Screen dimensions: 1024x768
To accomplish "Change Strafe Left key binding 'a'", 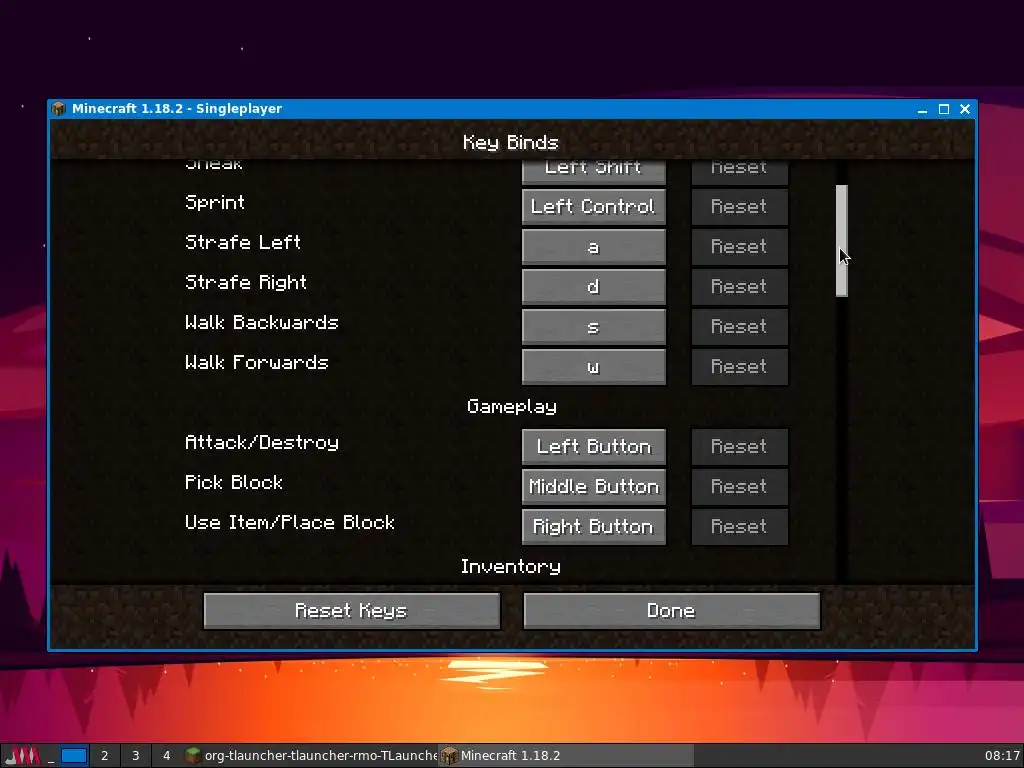I will pos(594,247).
